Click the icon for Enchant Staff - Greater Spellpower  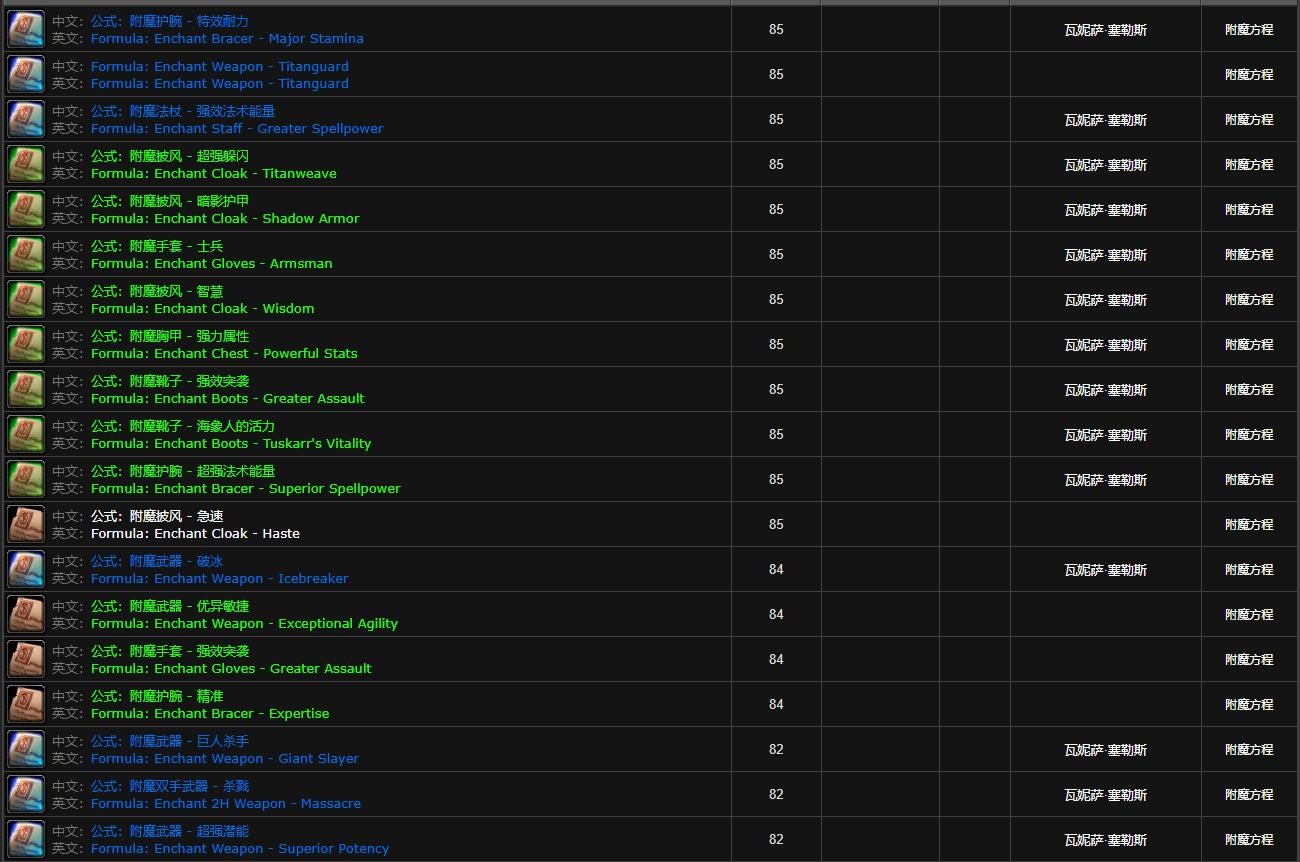[26, 120]
